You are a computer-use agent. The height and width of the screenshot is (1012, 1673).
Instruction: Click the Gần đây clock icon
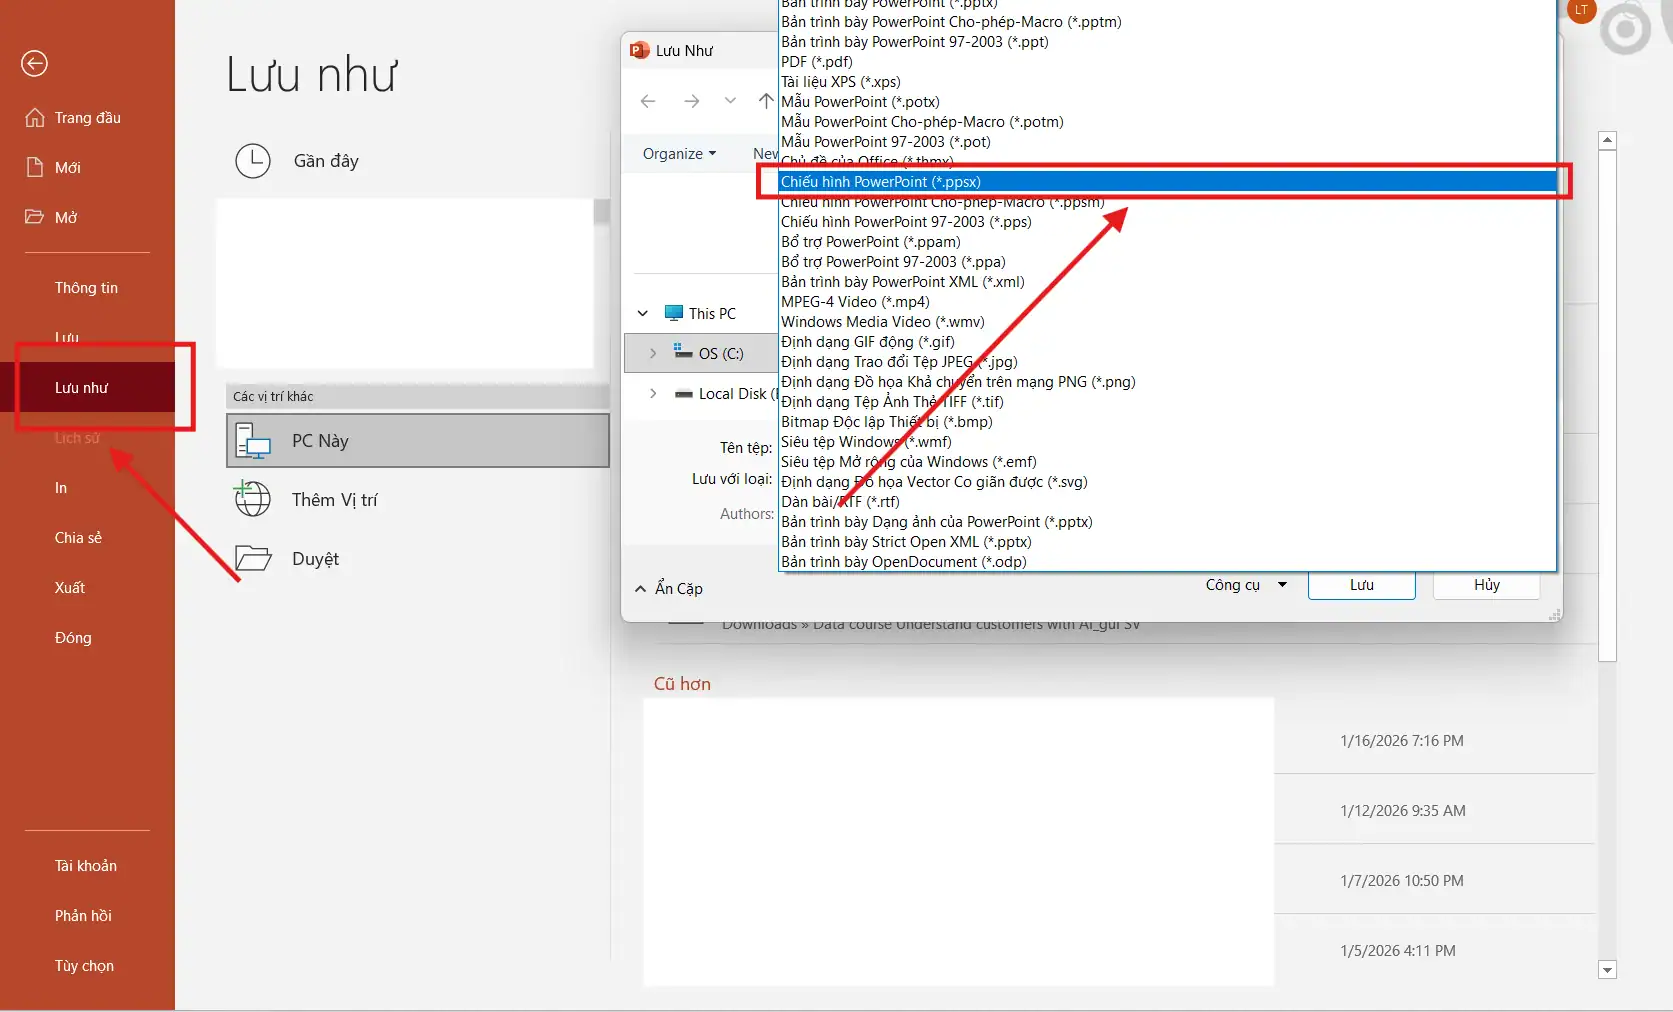point(253,160)
